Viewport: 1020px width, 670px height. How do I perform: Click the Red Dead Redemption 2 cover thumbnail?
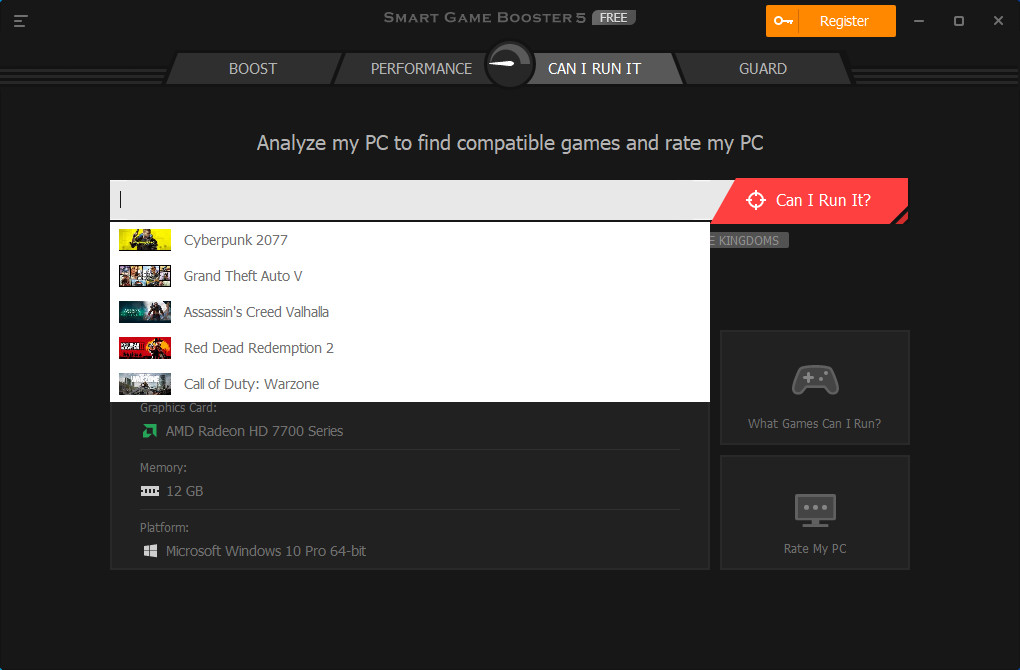144,347
